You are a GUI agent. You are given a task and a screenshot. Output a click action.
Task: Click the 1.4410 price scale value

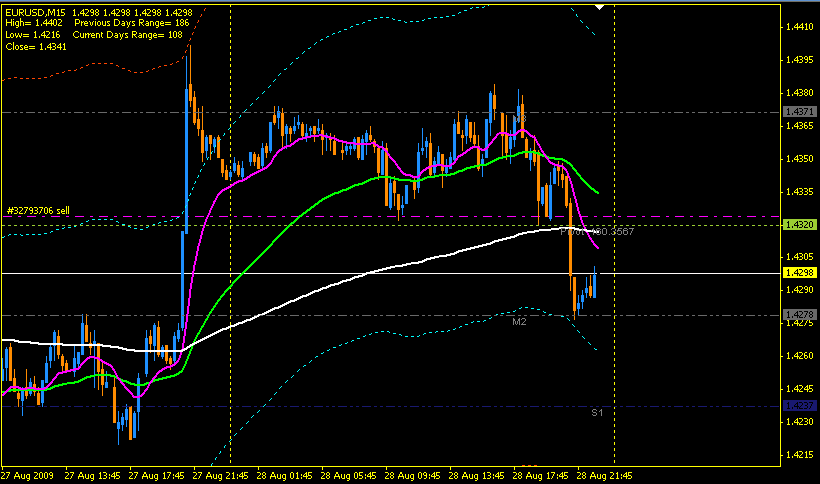click(x=800, y=27)
